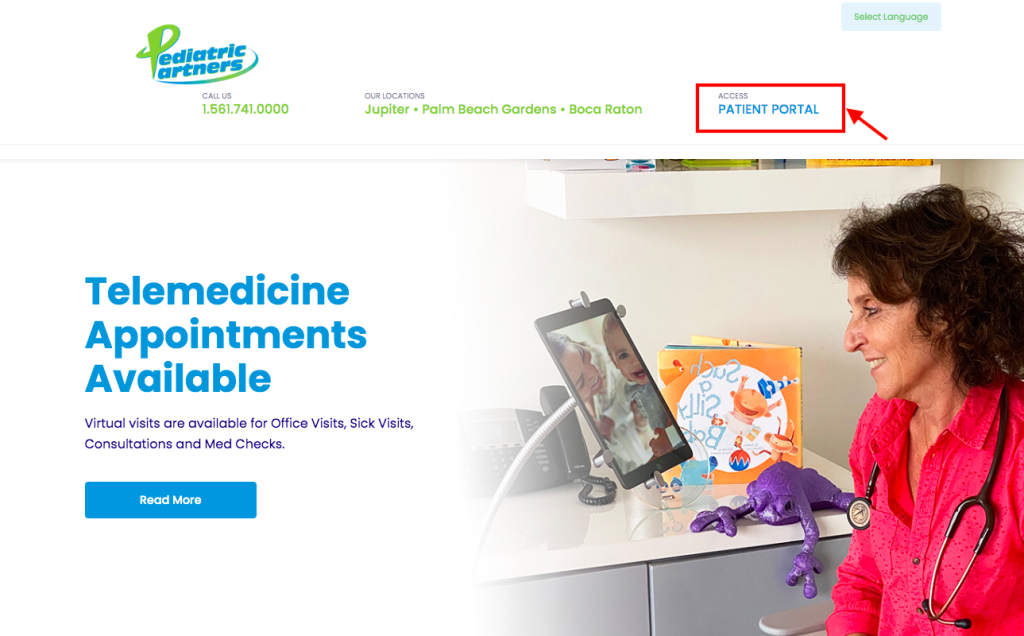
Task: Open the Select Language dropdown
Action: pos(891,17)
